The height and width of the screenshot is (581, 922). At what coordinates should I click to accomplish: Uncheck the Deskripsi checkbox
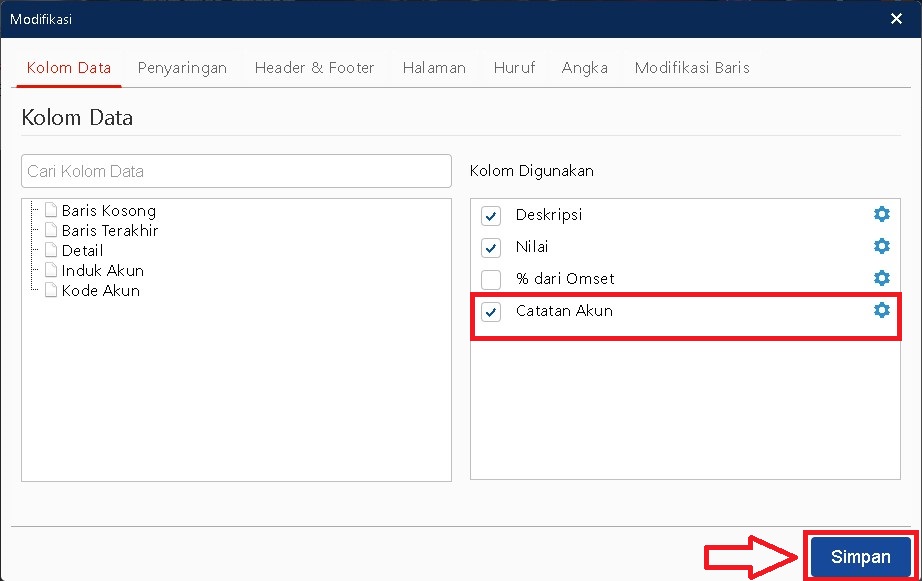[491, 216]
